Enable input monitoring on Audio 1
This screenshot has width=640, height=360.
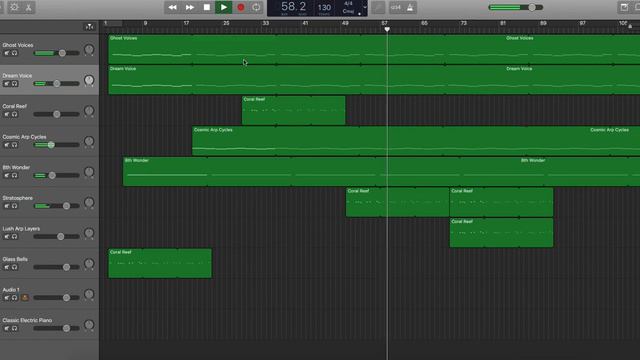coord(24,298)
